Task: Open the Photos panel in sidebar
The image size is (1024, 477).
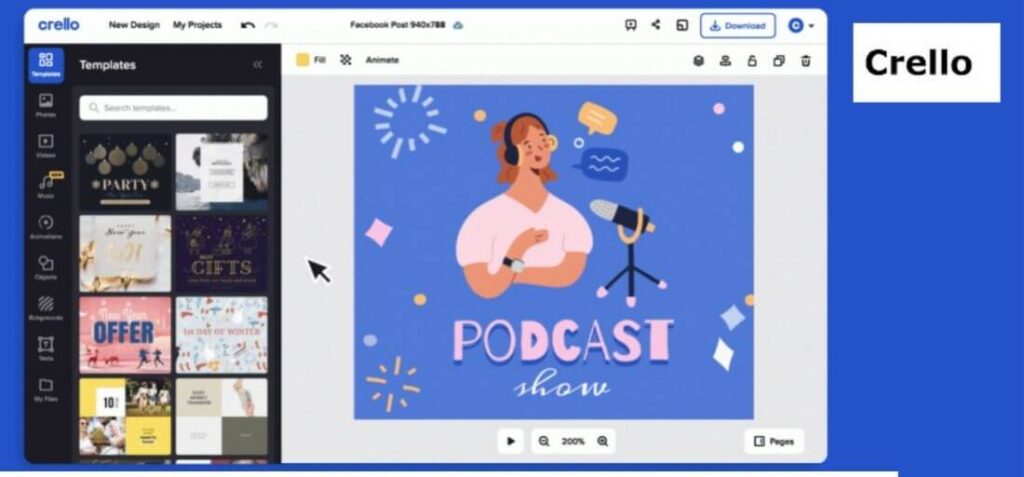Action: [46, 105]
